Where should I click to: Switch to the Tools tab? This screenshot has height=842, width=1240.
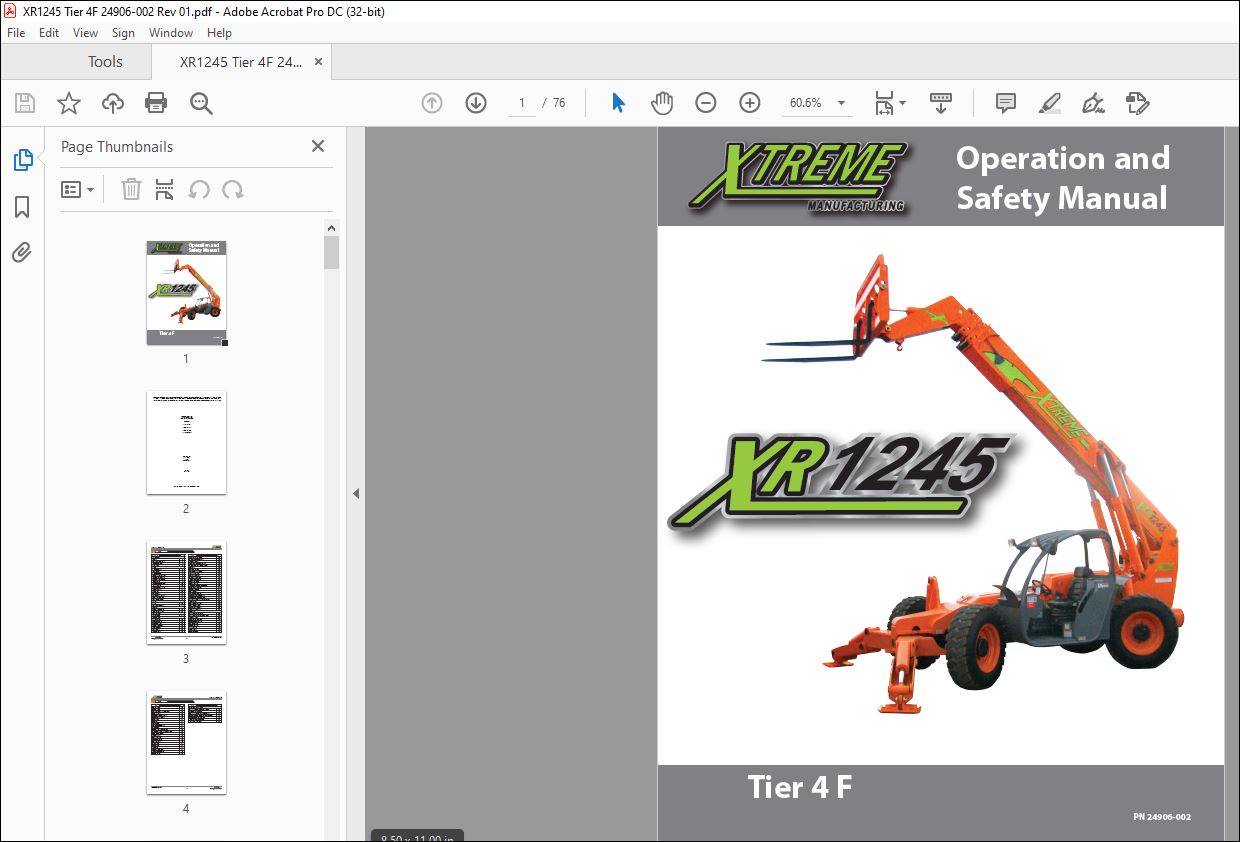(105, 62)
